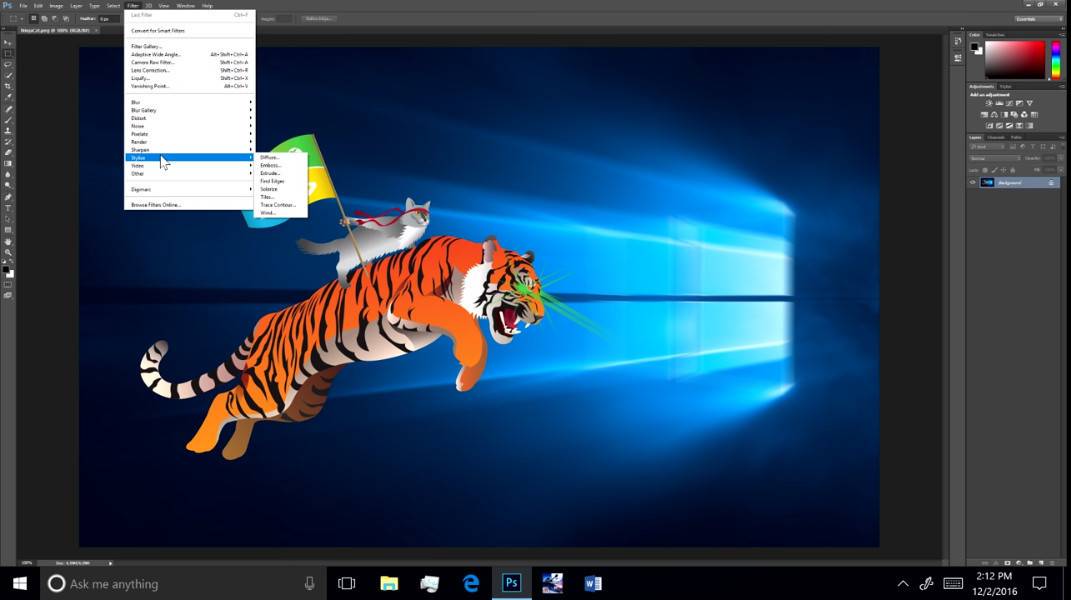The image size is (1071, 600).
Task: Toggle lock image pixels in Layers panel
Action: coord(994,170)
